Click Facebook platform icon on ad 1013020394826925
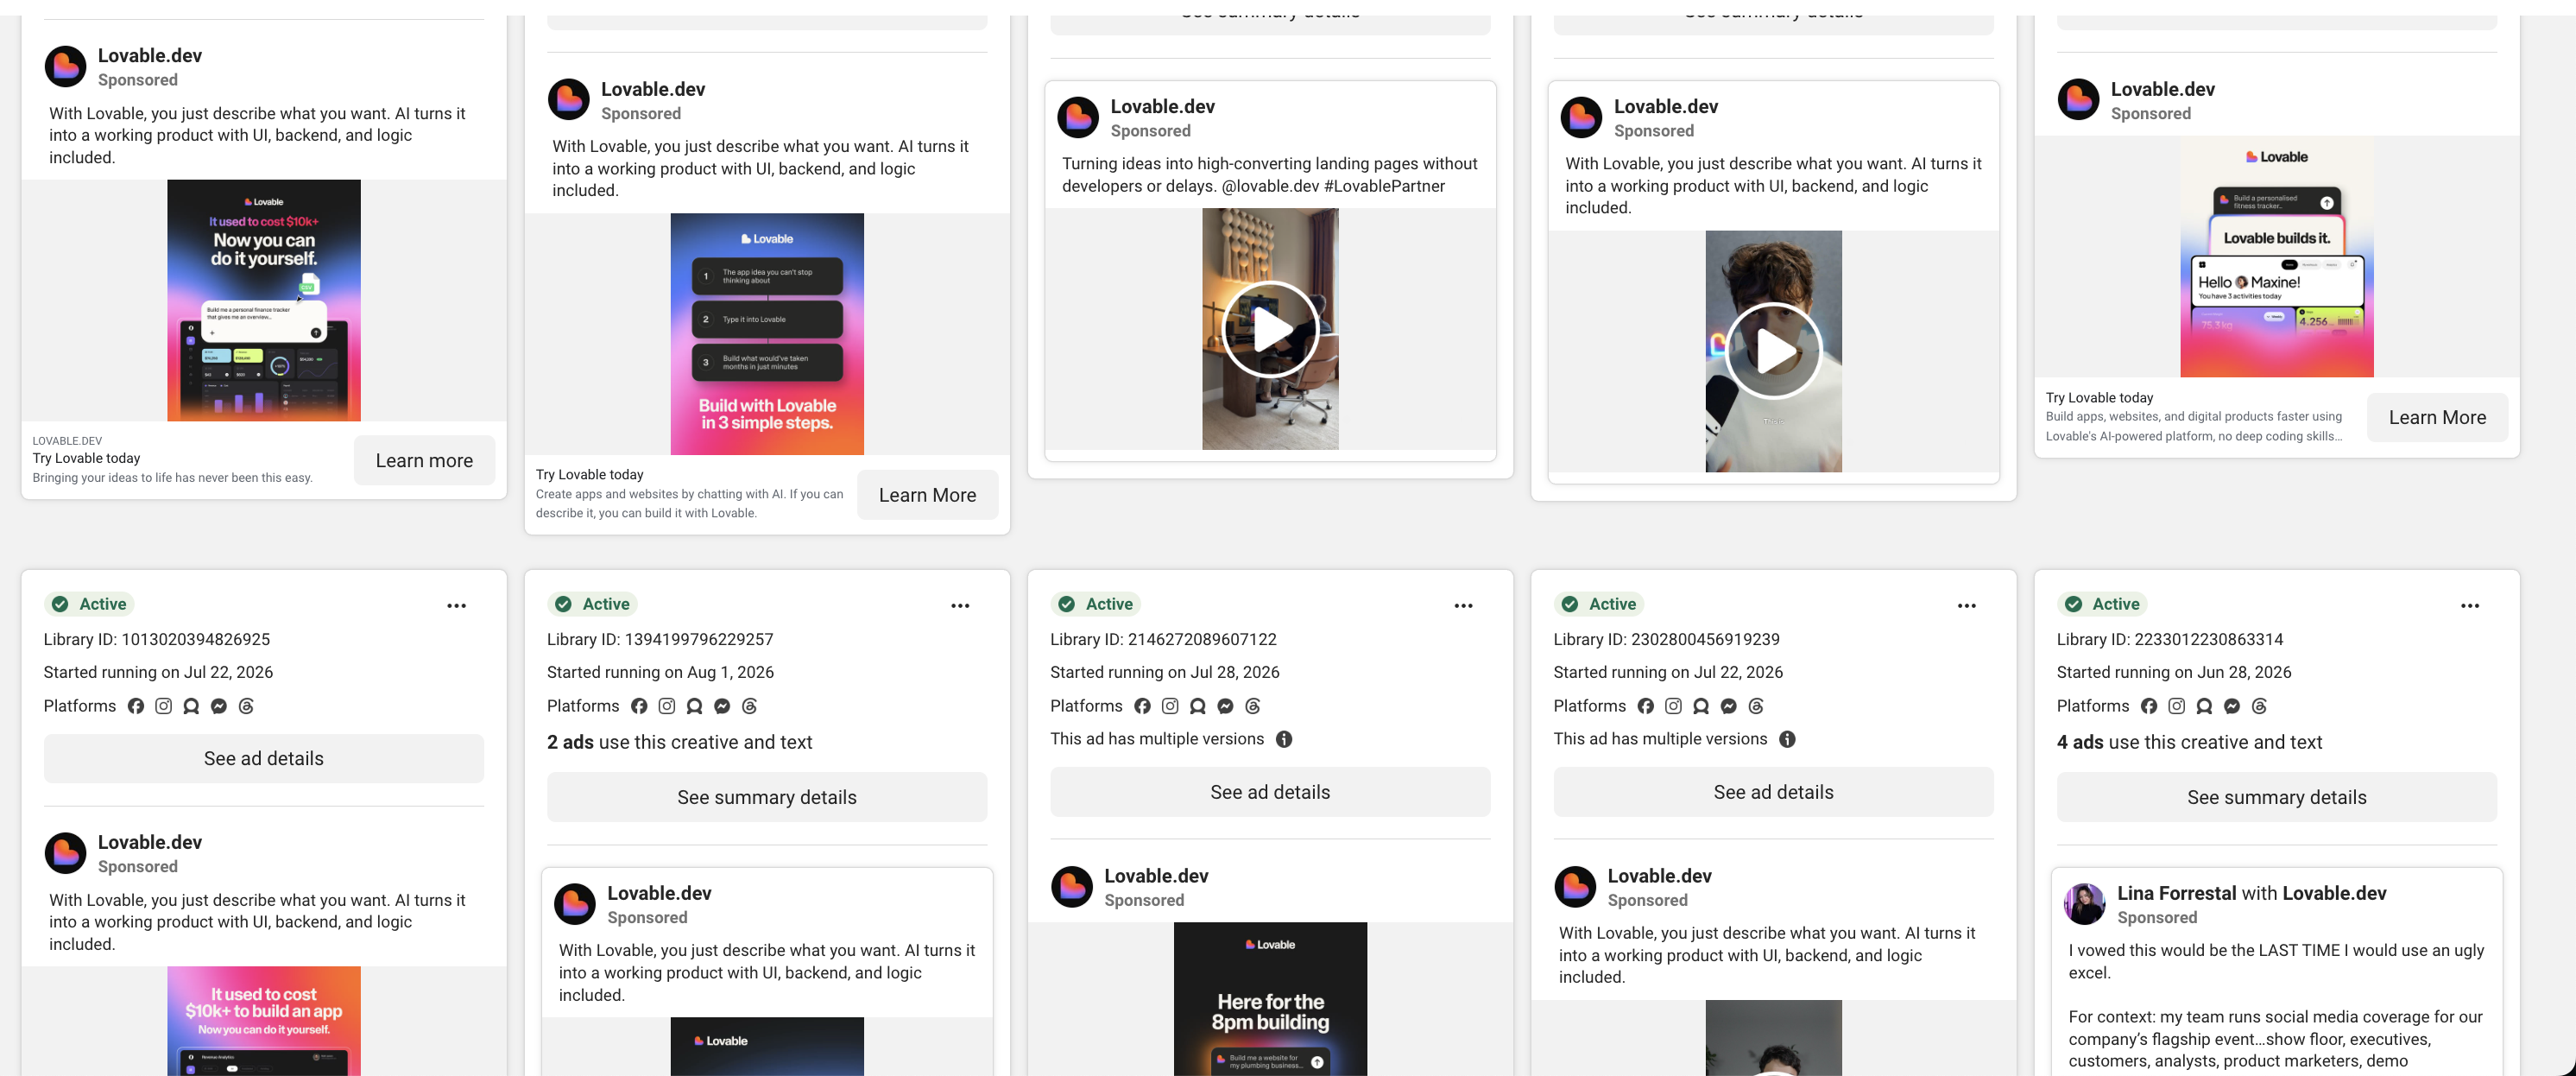2576x1076 pixels. (136, 706)
